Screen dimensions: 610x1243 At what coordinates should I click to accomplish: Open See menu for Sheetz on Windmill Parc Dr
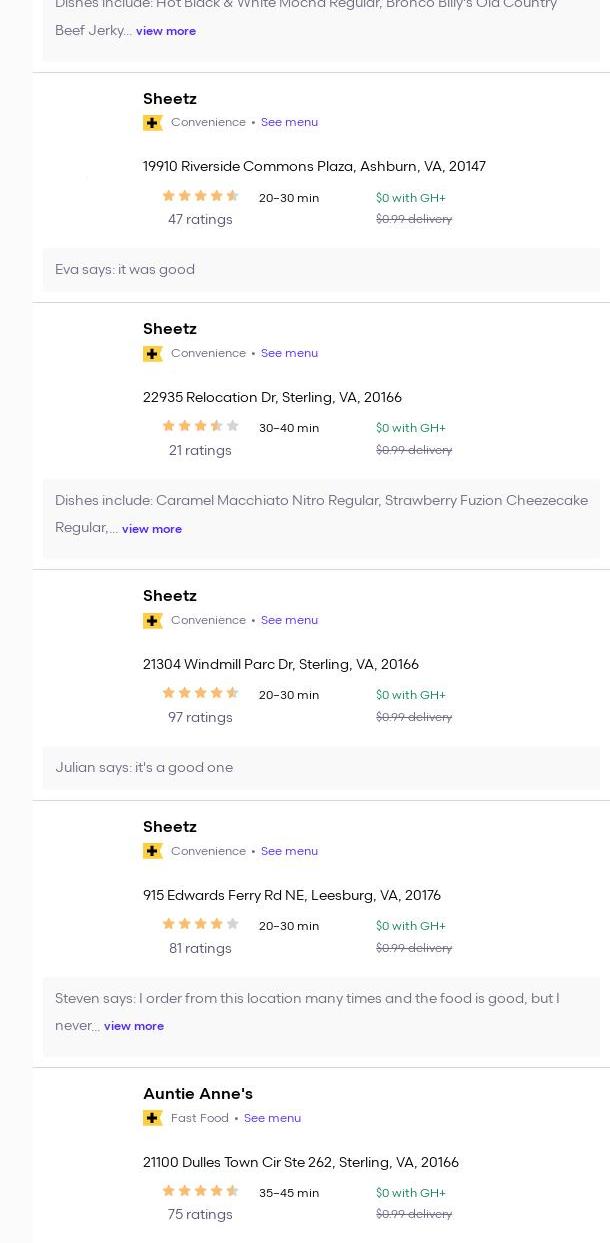pyautogui.click(x=289, y=621)
